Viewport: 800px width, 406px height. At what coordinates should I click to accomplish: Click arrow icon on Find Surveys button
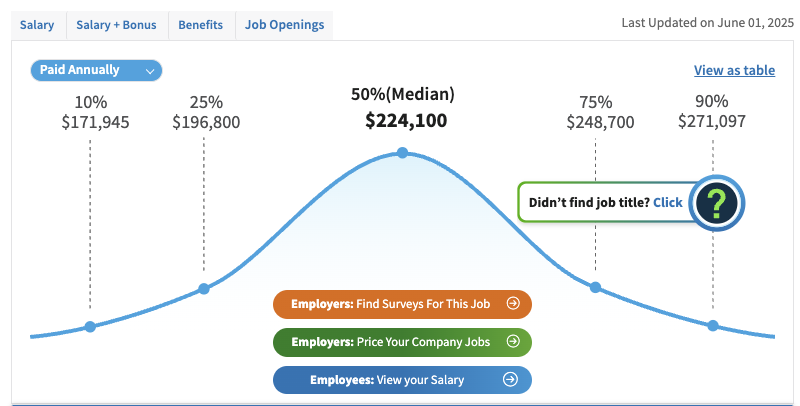tap(512, 303)
